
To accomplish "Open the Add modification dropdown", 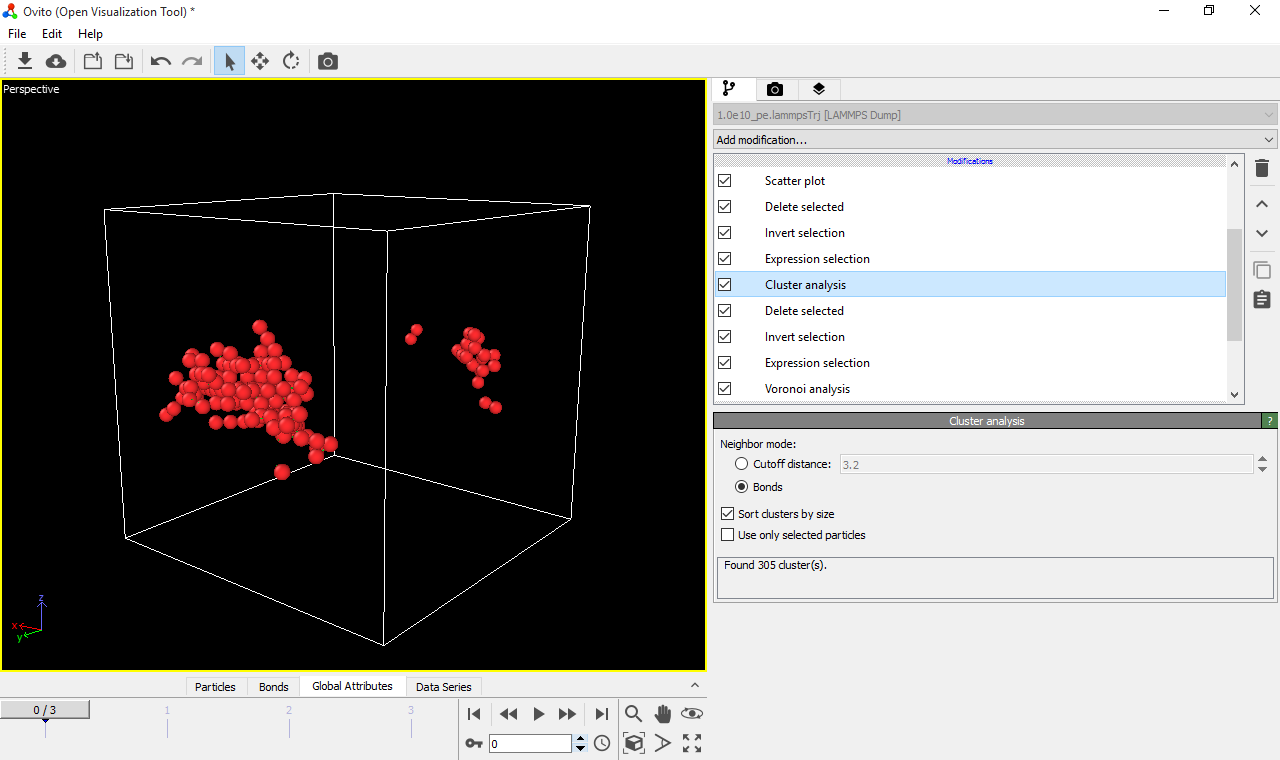I will coord(994,139).
